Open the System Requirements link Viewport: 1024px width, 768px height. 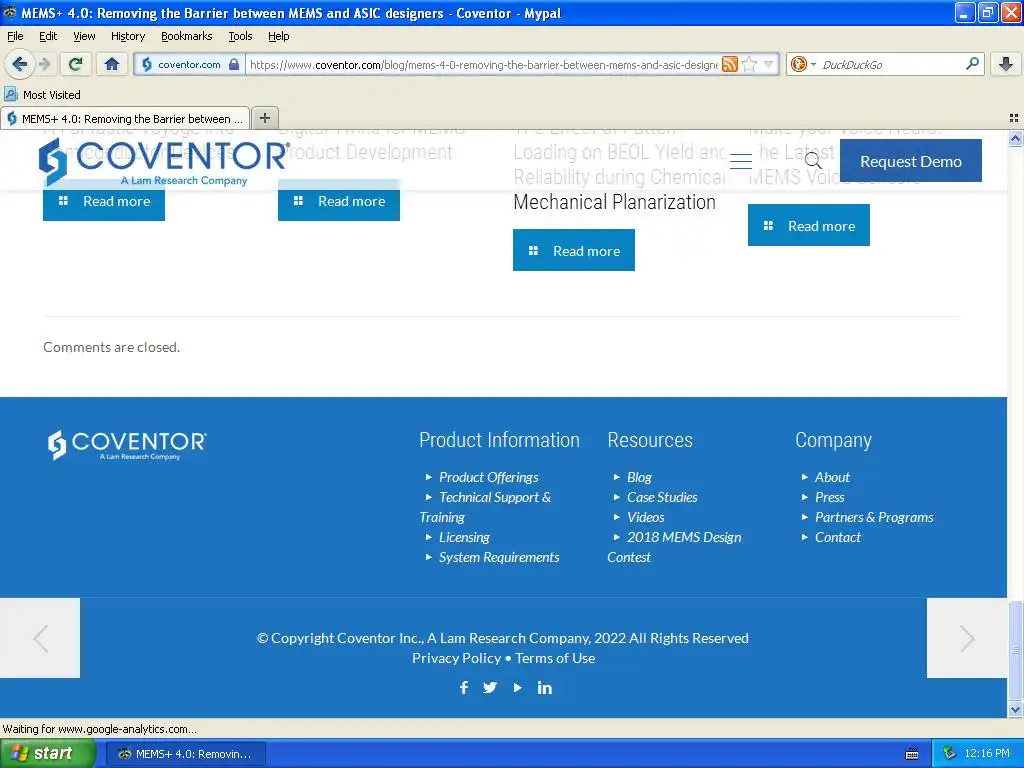coord(499,558)
